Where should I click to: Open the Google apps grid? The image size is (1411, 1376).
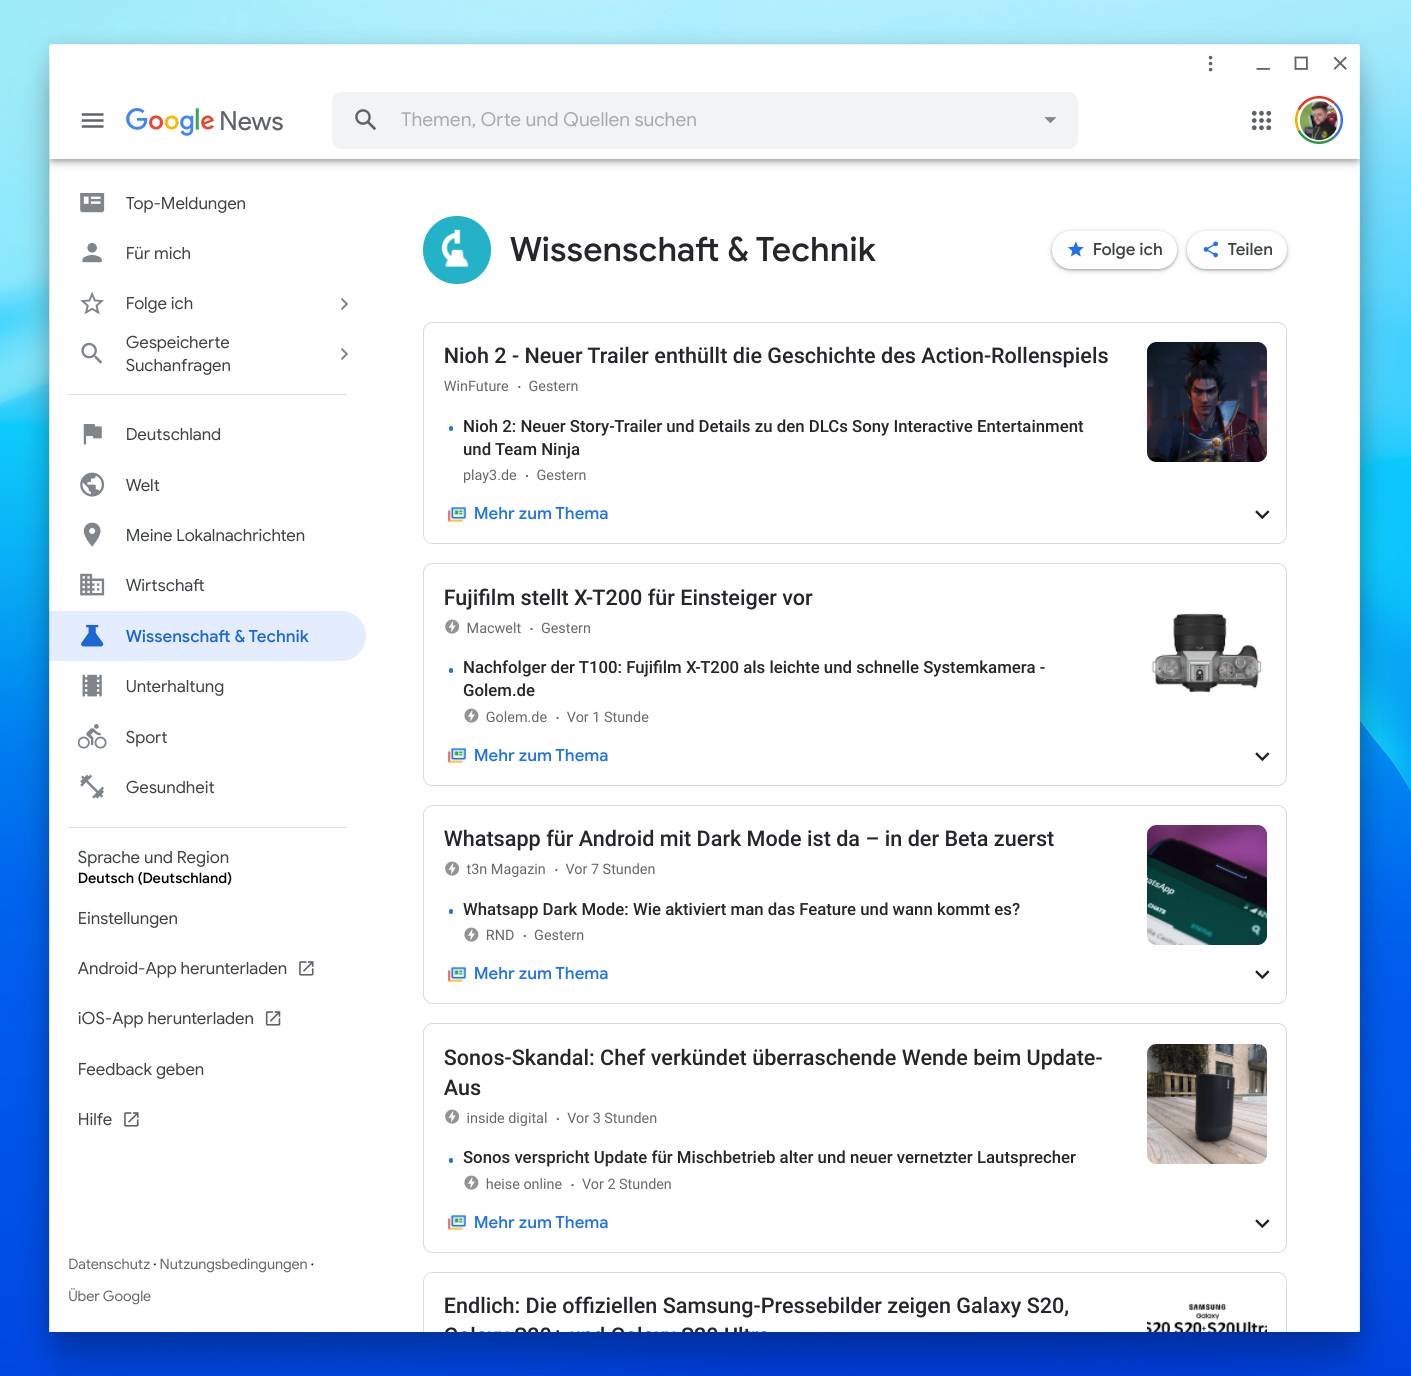(1261, 121)
